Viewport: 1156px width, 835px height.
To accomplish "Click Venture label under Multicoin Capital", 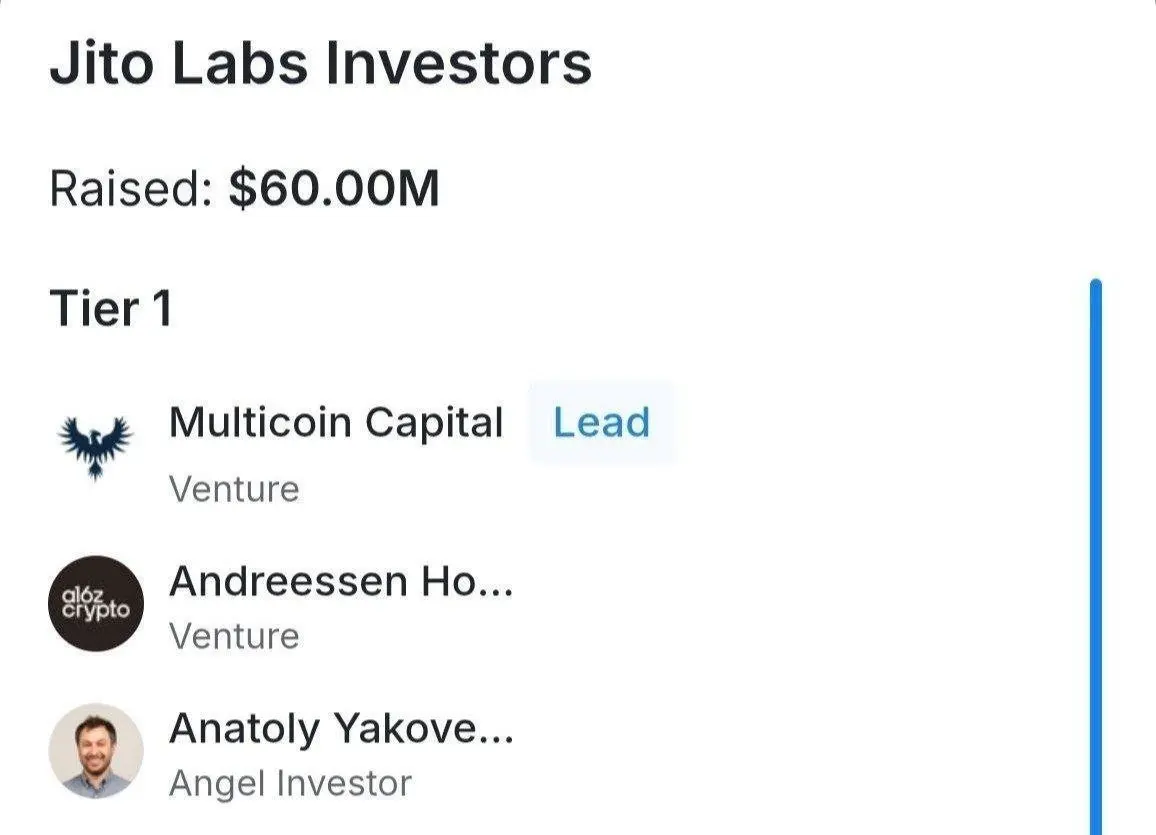I will tap(234, 489).
